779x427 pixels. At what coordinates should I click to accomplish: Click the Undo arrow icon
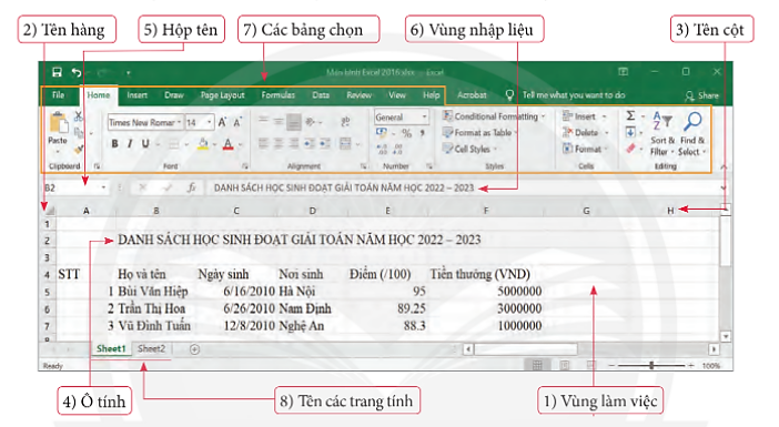(x=77, y=73)
